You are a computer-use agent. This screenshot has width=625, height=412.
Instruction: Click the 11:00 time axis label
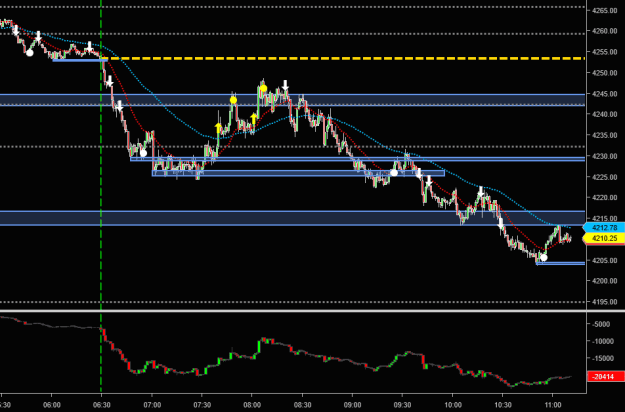click(552, 405)
